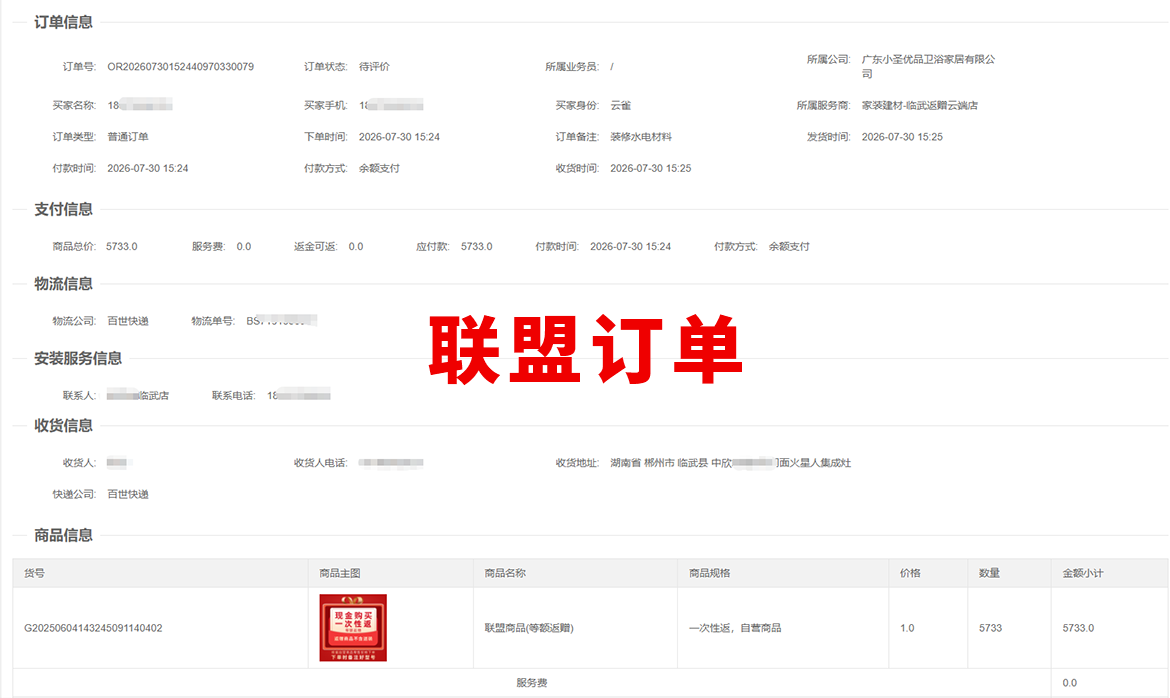
Task: Select order placed time 2026-07-30 15:24
Action: click(399, 137)
